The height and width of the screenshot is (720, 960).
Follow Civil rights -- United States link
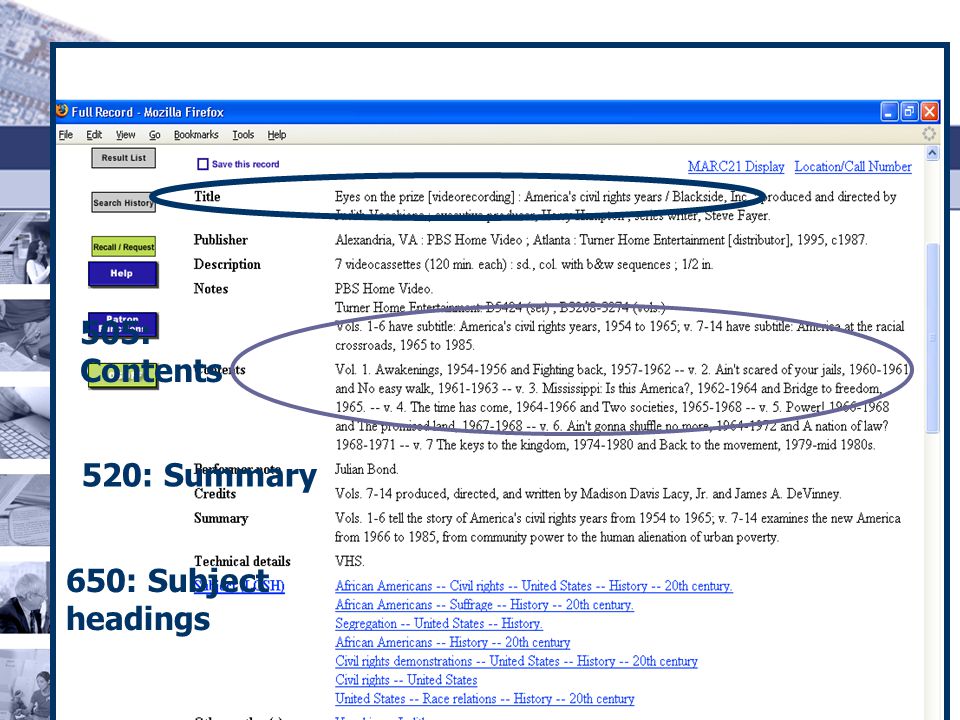coord(406,680)
